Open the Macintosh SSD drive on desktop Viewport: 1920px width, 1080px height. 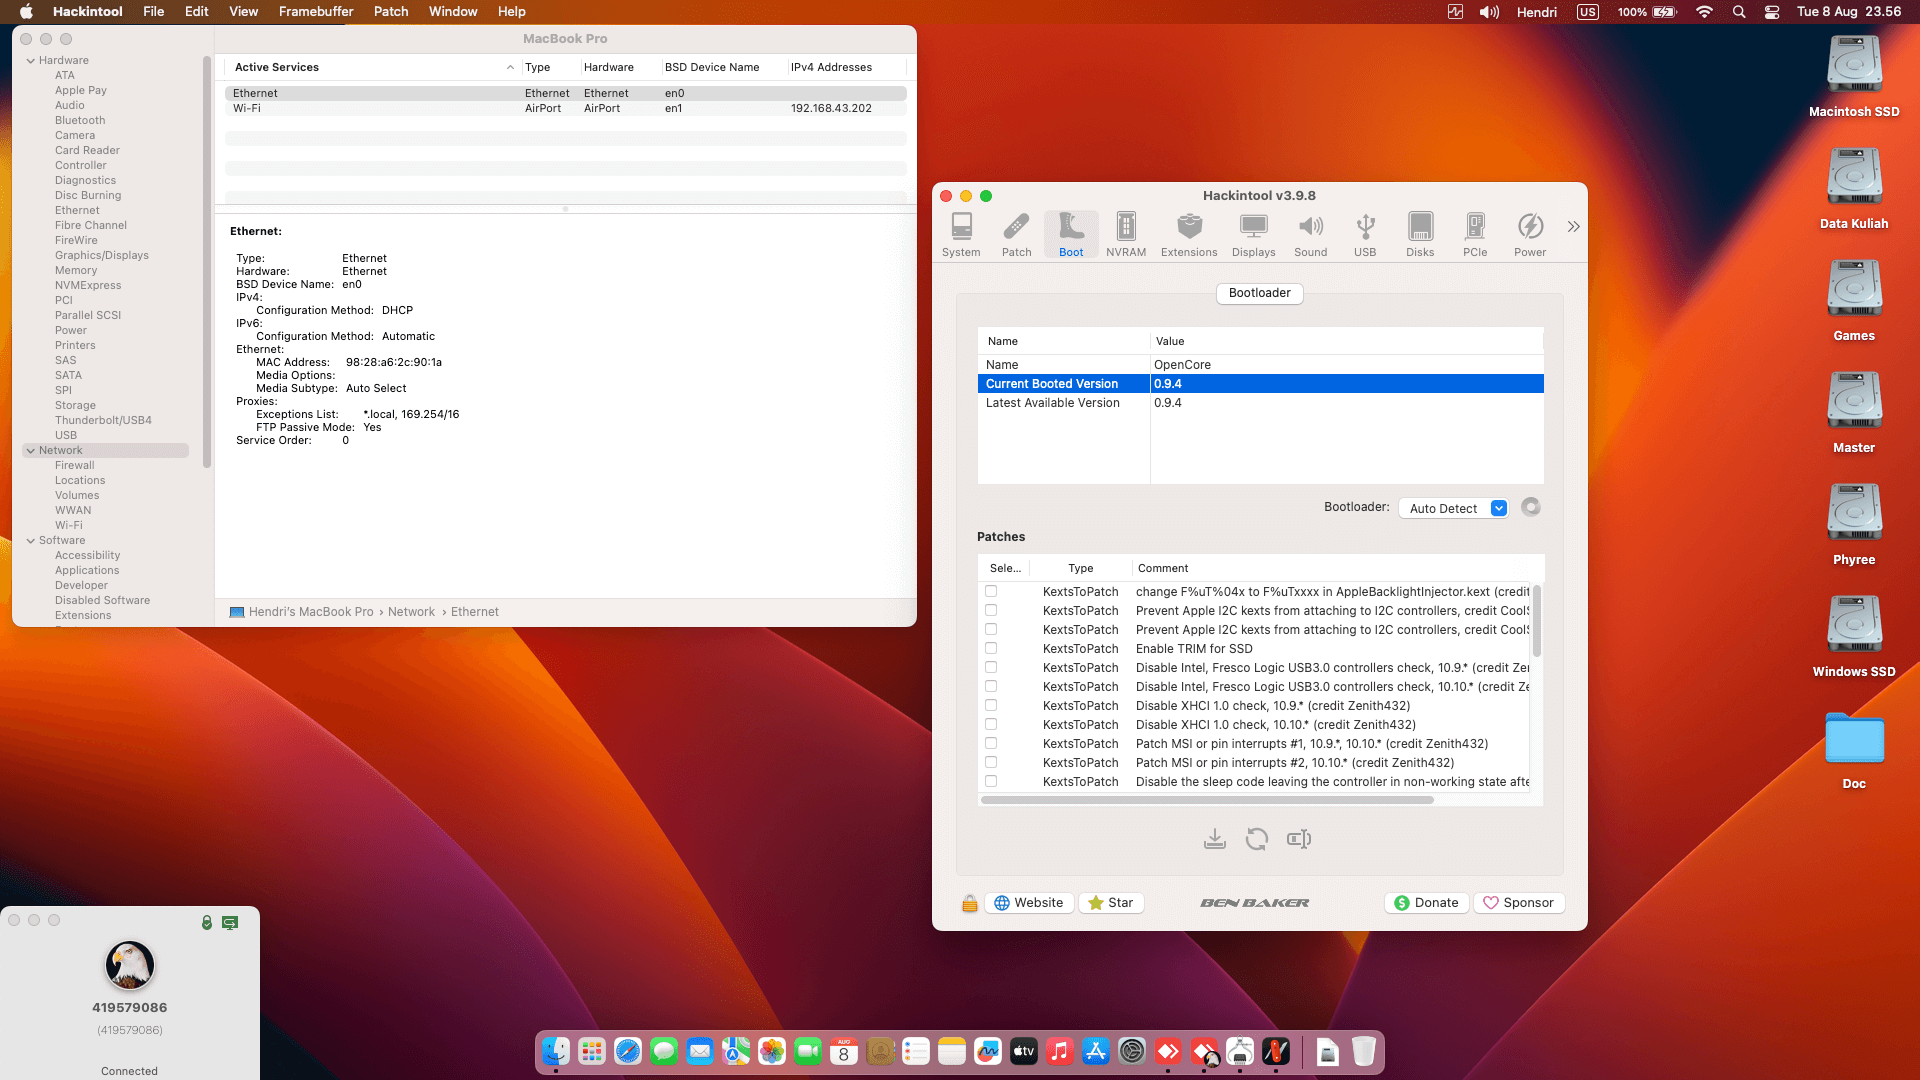1854,77
